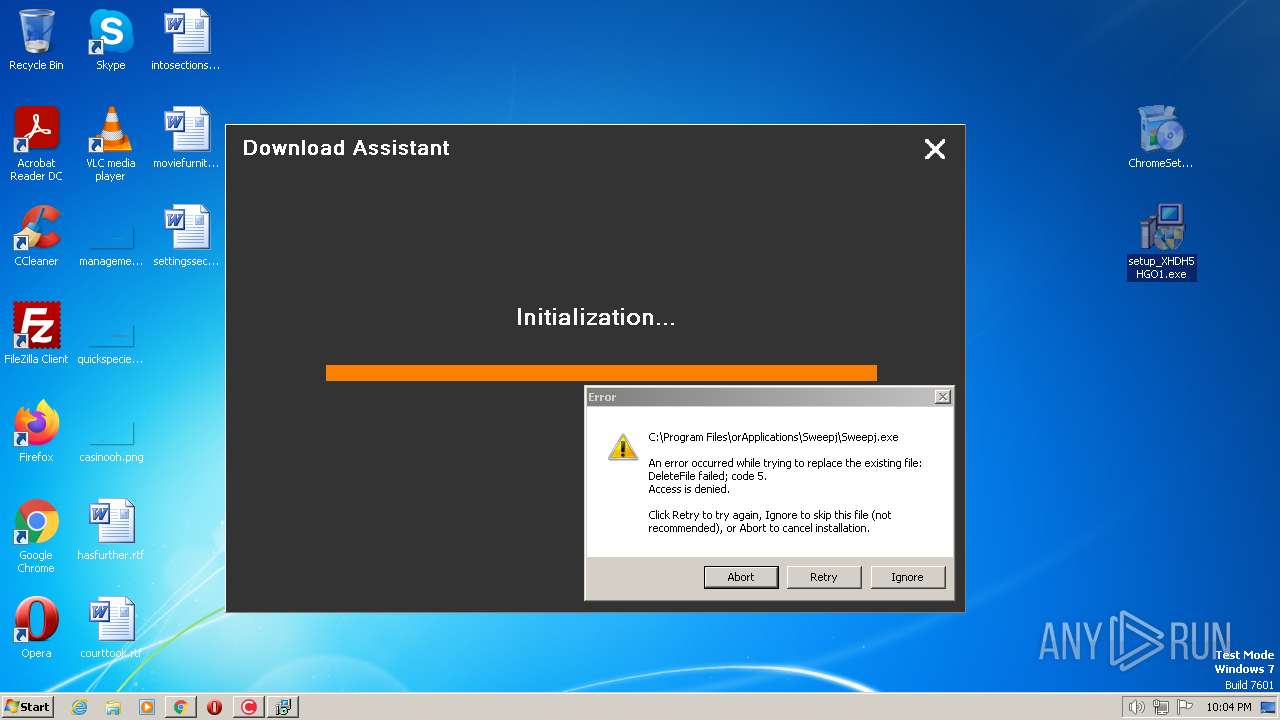Click the volume speaker tray icon
Screen dimensions: 1280x720
(x=1137, y=707)
